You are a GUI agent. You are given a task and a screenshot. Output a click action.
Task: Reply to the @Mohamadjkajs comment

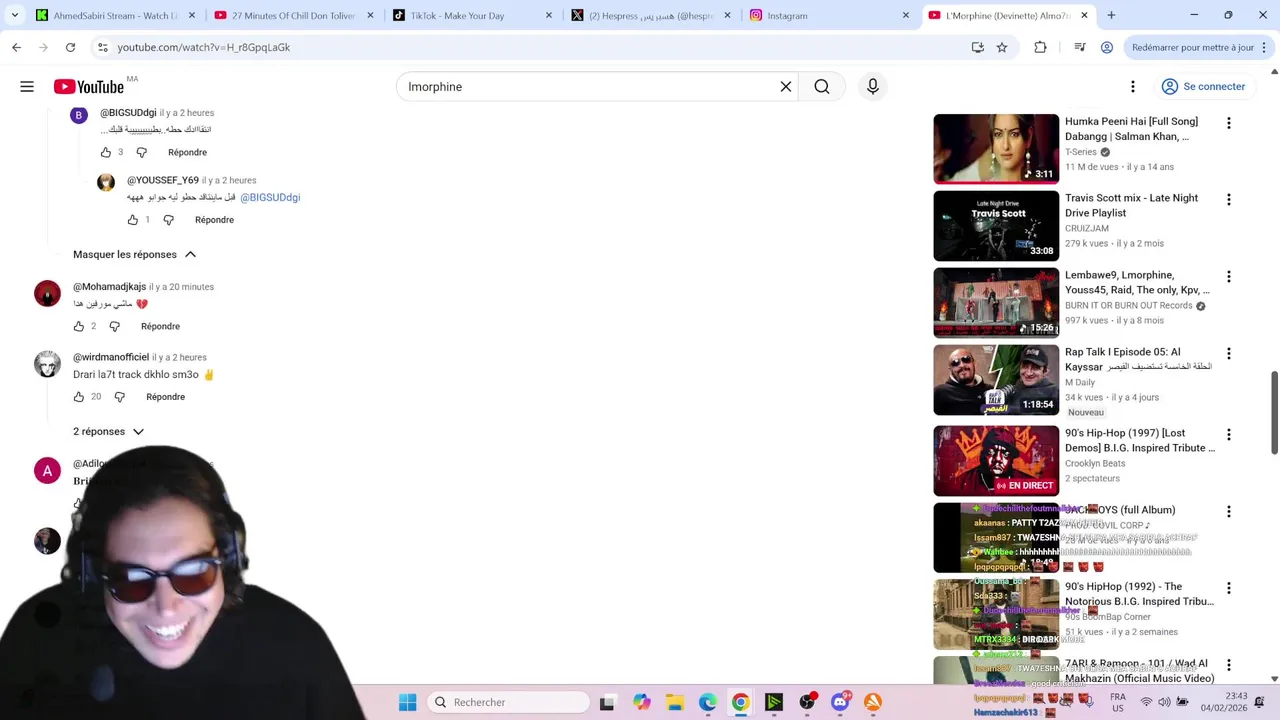[x=161, y=326]
